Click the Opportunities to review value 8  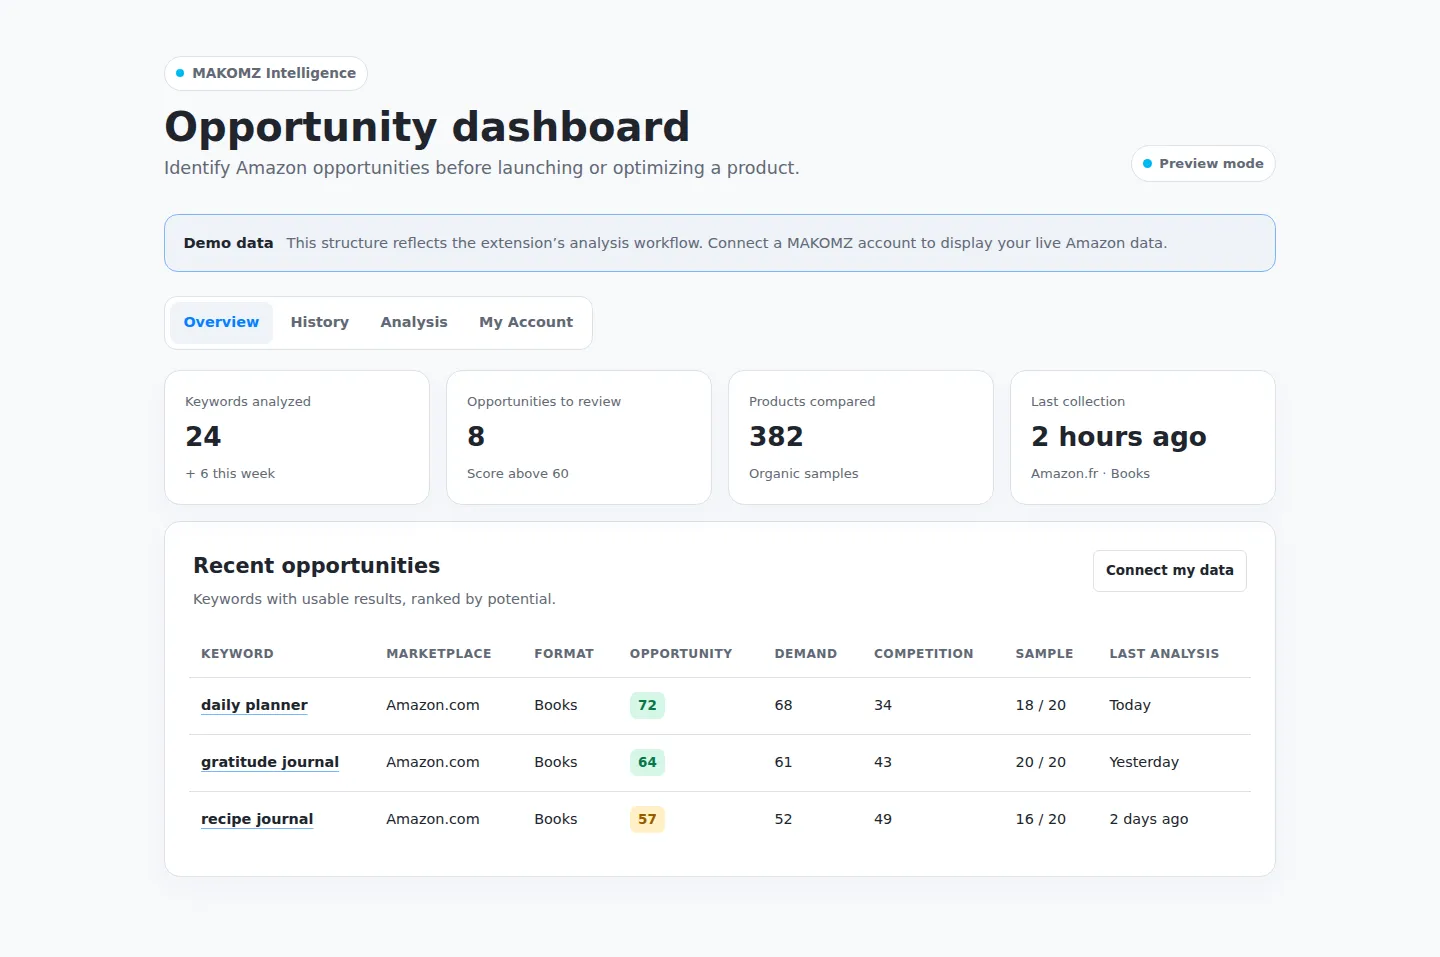click(x=476, y=437)
